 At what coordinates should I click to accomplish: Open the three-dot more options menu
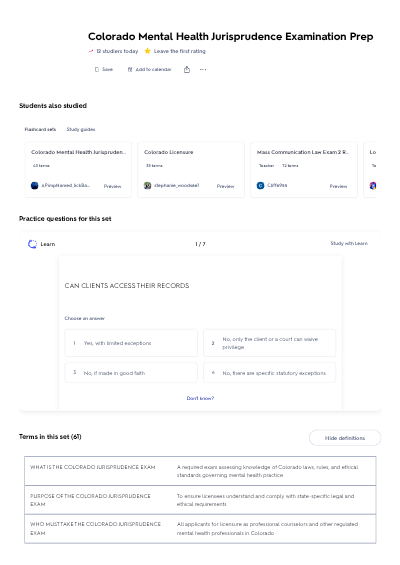pyautogui.click(x=203, y=70)
